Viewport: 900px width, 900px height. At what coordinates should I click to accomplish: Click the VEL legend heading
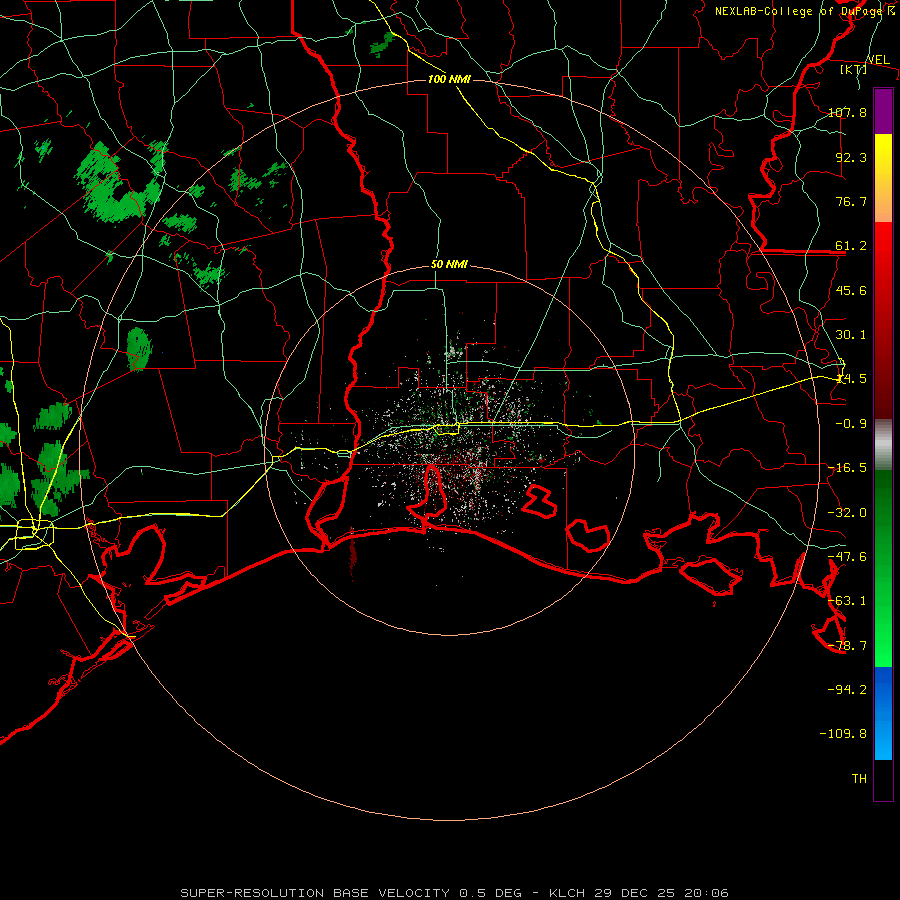tap(878, 60)
